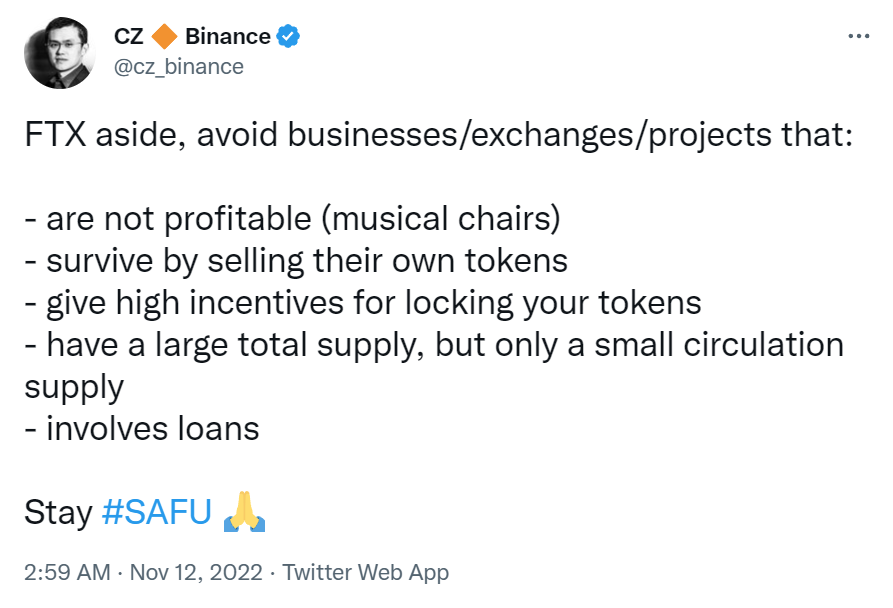Open the #SAFU hashtag
This screenshot has height=608, width=893.
point(157,511)
